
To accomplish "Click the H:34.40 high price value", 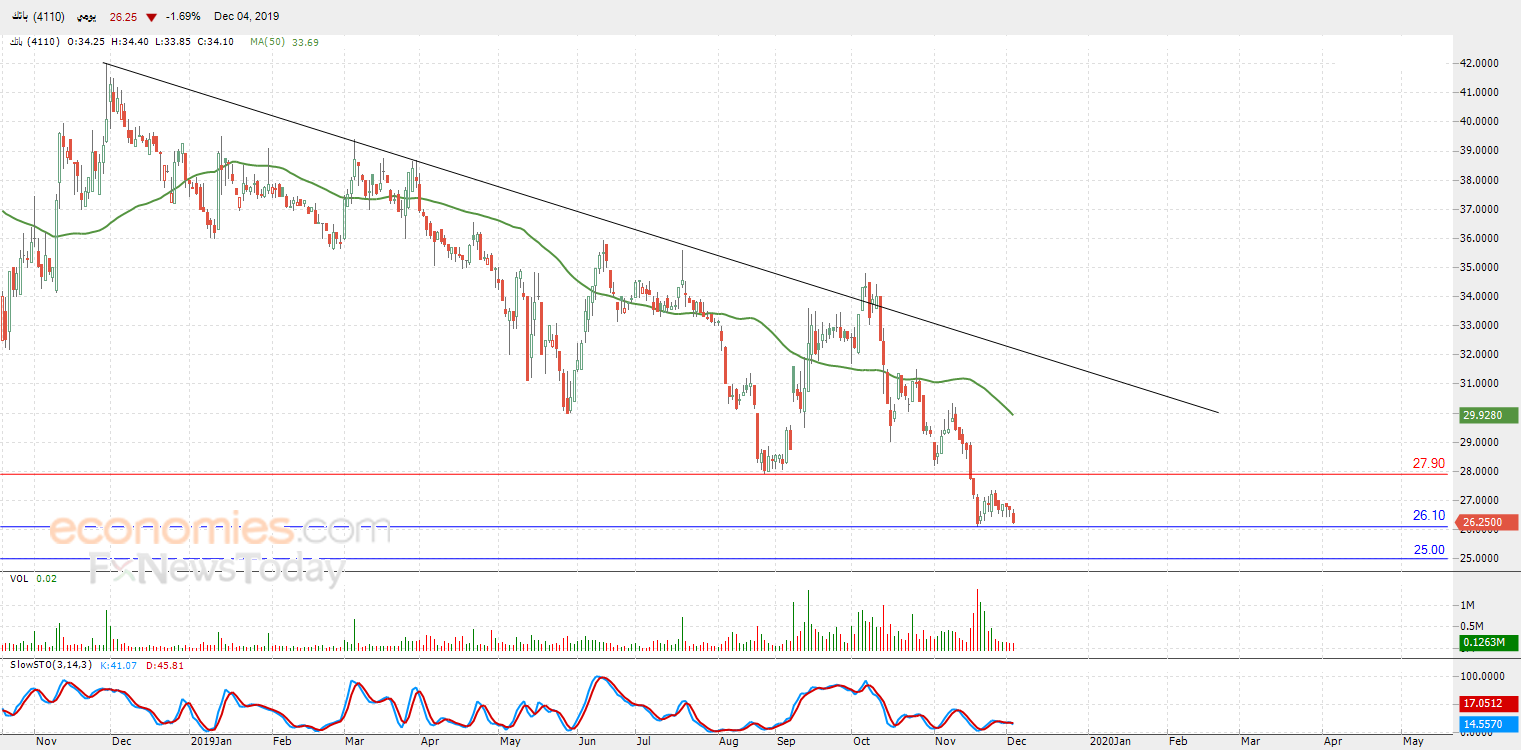I will pos(129,42).
